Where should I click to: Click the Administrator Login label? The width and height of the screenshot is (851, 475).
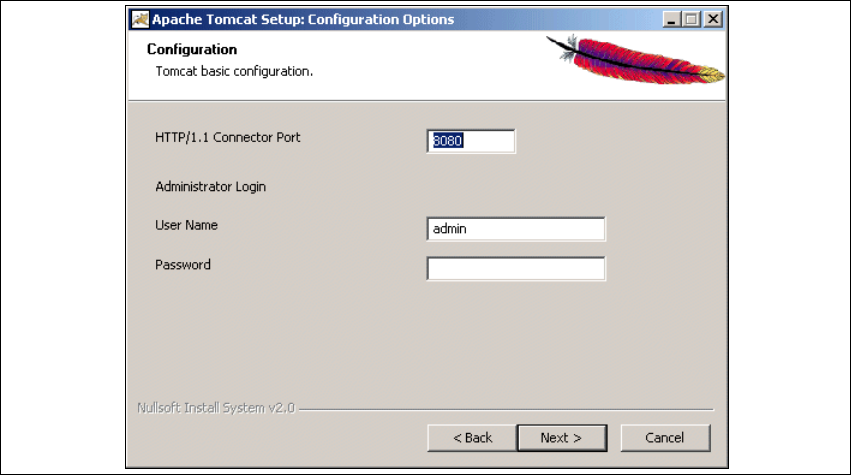211,186
